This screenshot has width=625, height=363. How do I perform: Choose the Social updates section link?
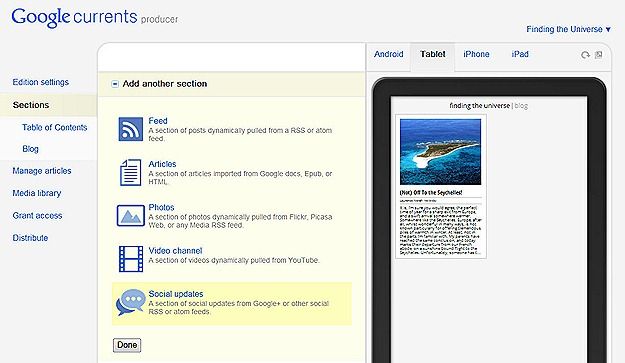[x=176, y=294]
